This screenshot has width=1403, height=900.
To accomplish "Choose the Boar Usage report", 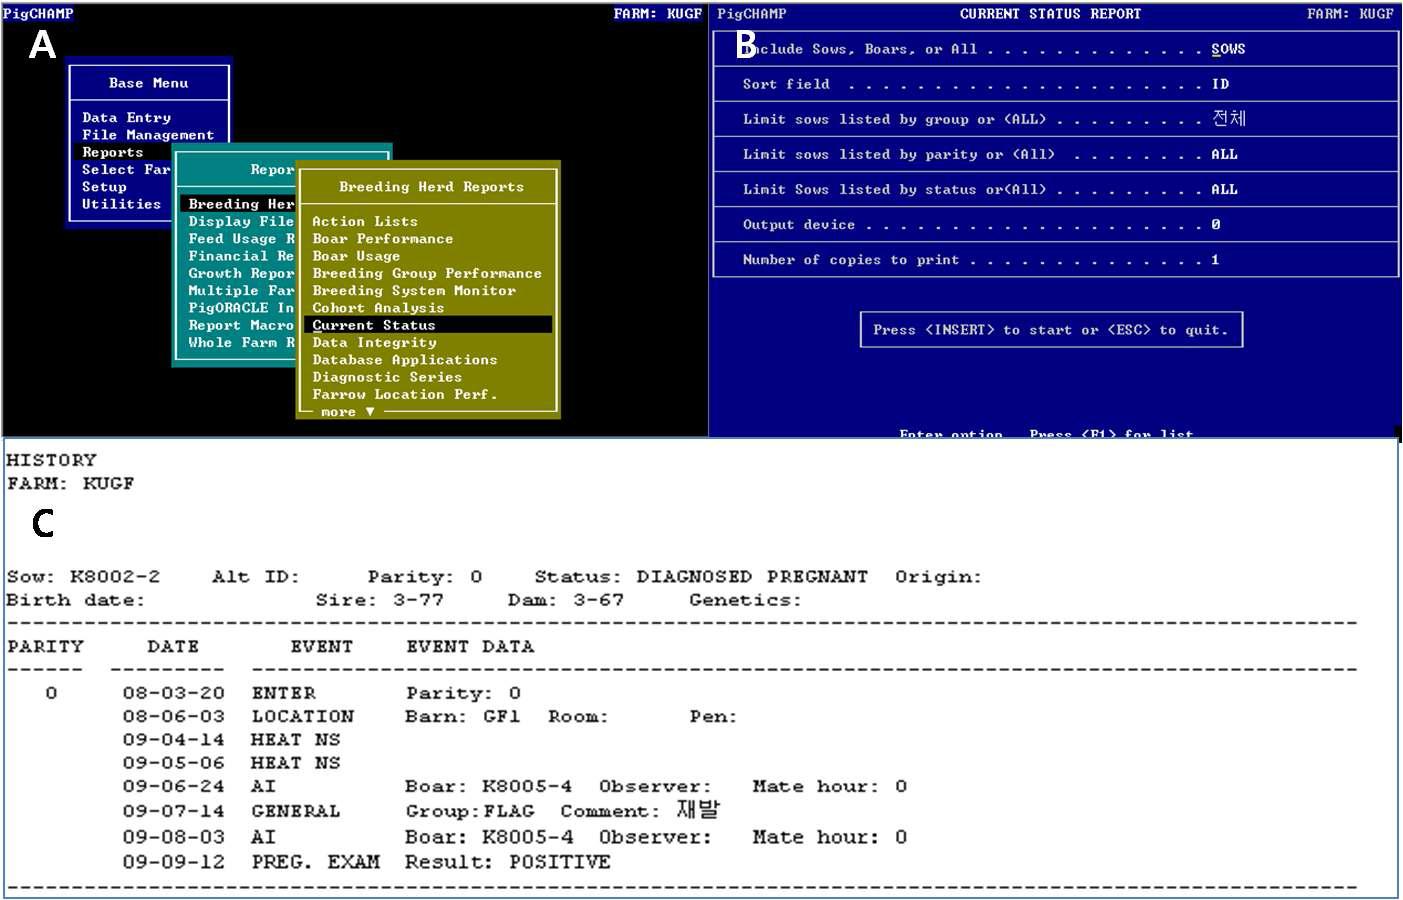I will pos(356,256).
